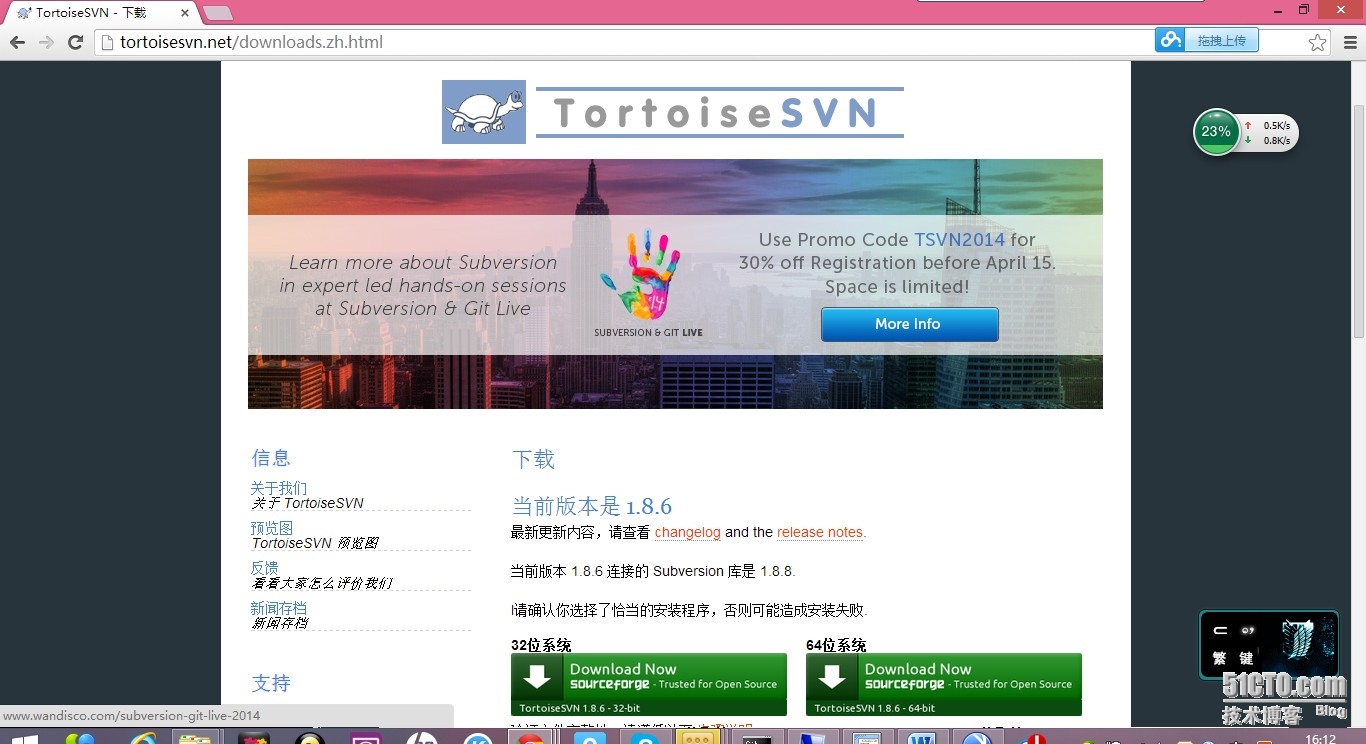Click the TSVN2014 promo code link
Viewport: 1366px width, 744px height.
click(959, 240)
